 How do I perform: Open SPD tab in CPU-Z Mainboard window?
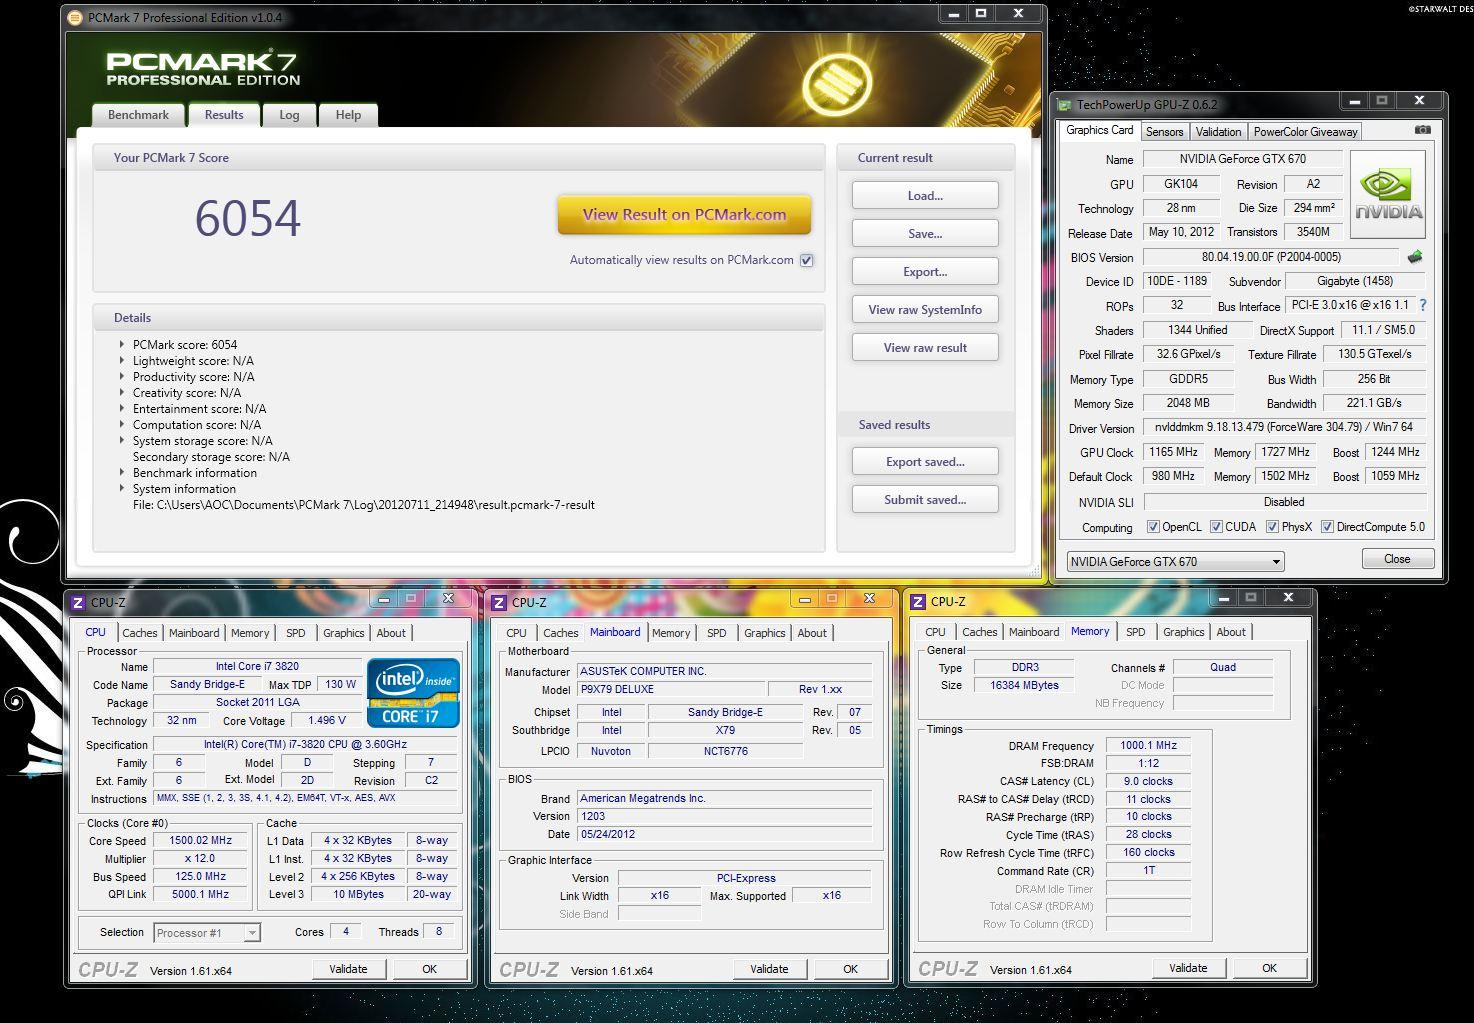click(x=717, y=633)
